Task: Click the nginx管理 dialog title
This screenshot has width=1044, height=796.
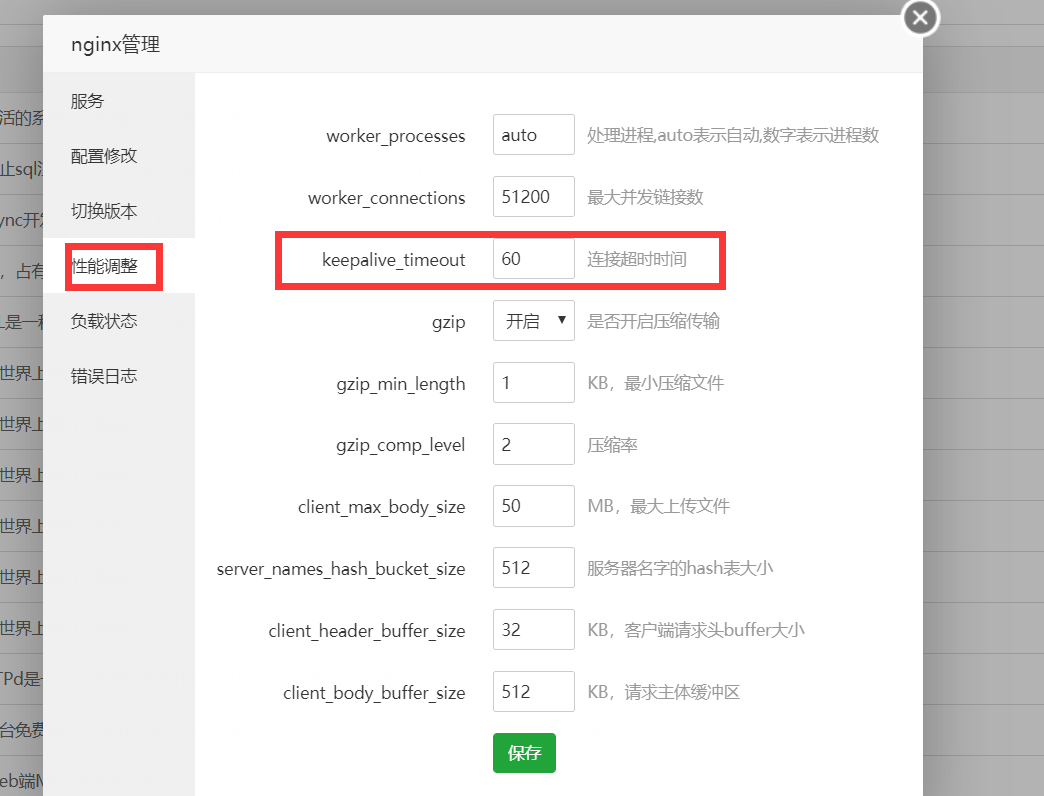Action: click(x=115, y=45)
